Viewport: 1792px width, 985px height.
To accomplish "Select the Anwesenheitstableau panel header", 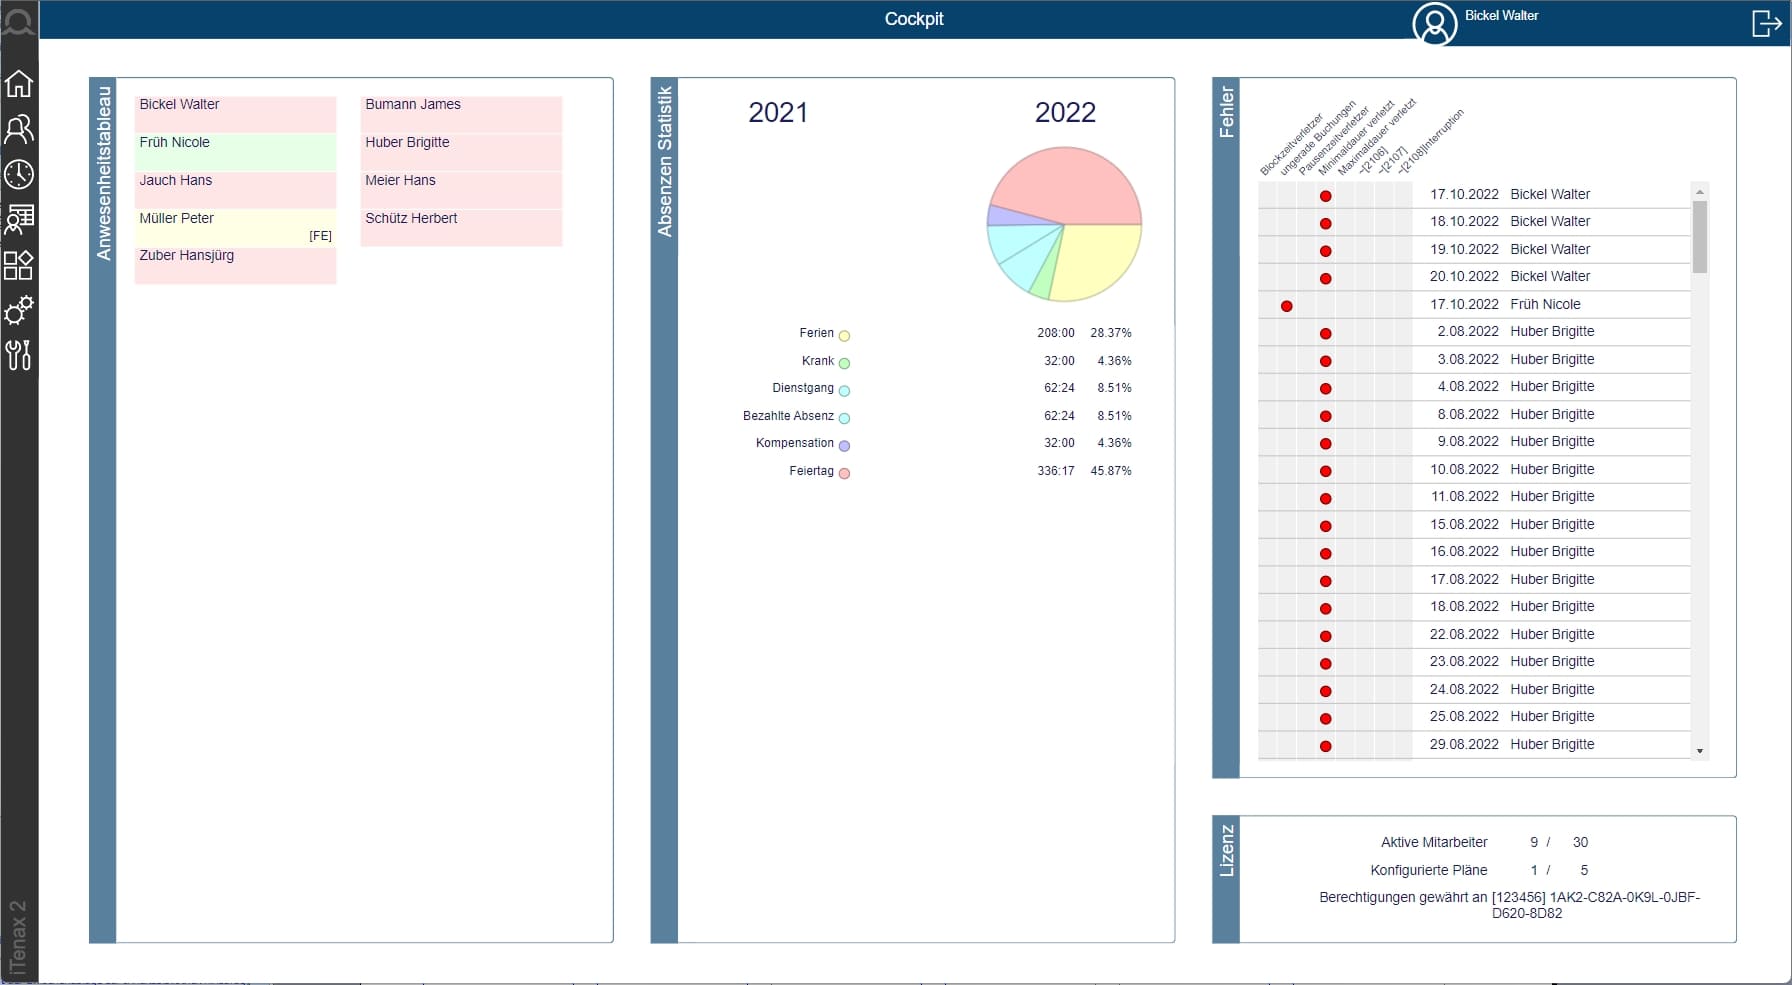I will (x=103, y=174).
